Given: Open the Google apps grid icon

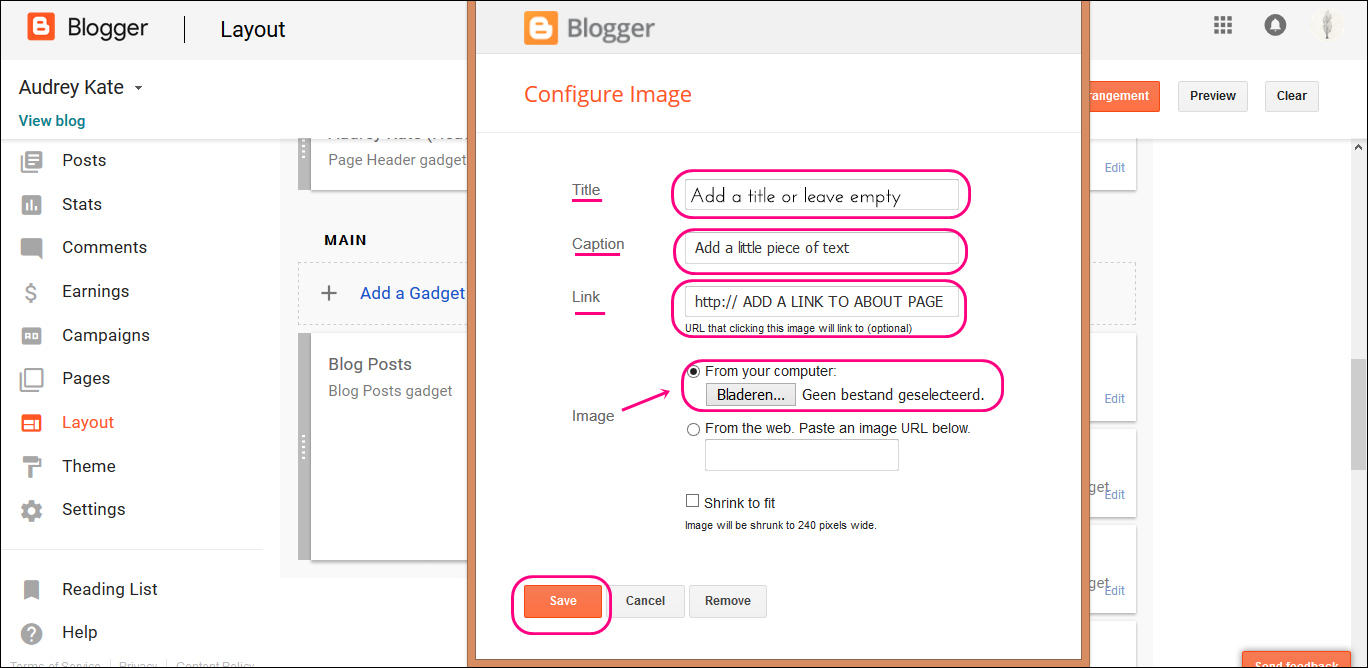Looking at the screenshot, I should point(1223,26).
